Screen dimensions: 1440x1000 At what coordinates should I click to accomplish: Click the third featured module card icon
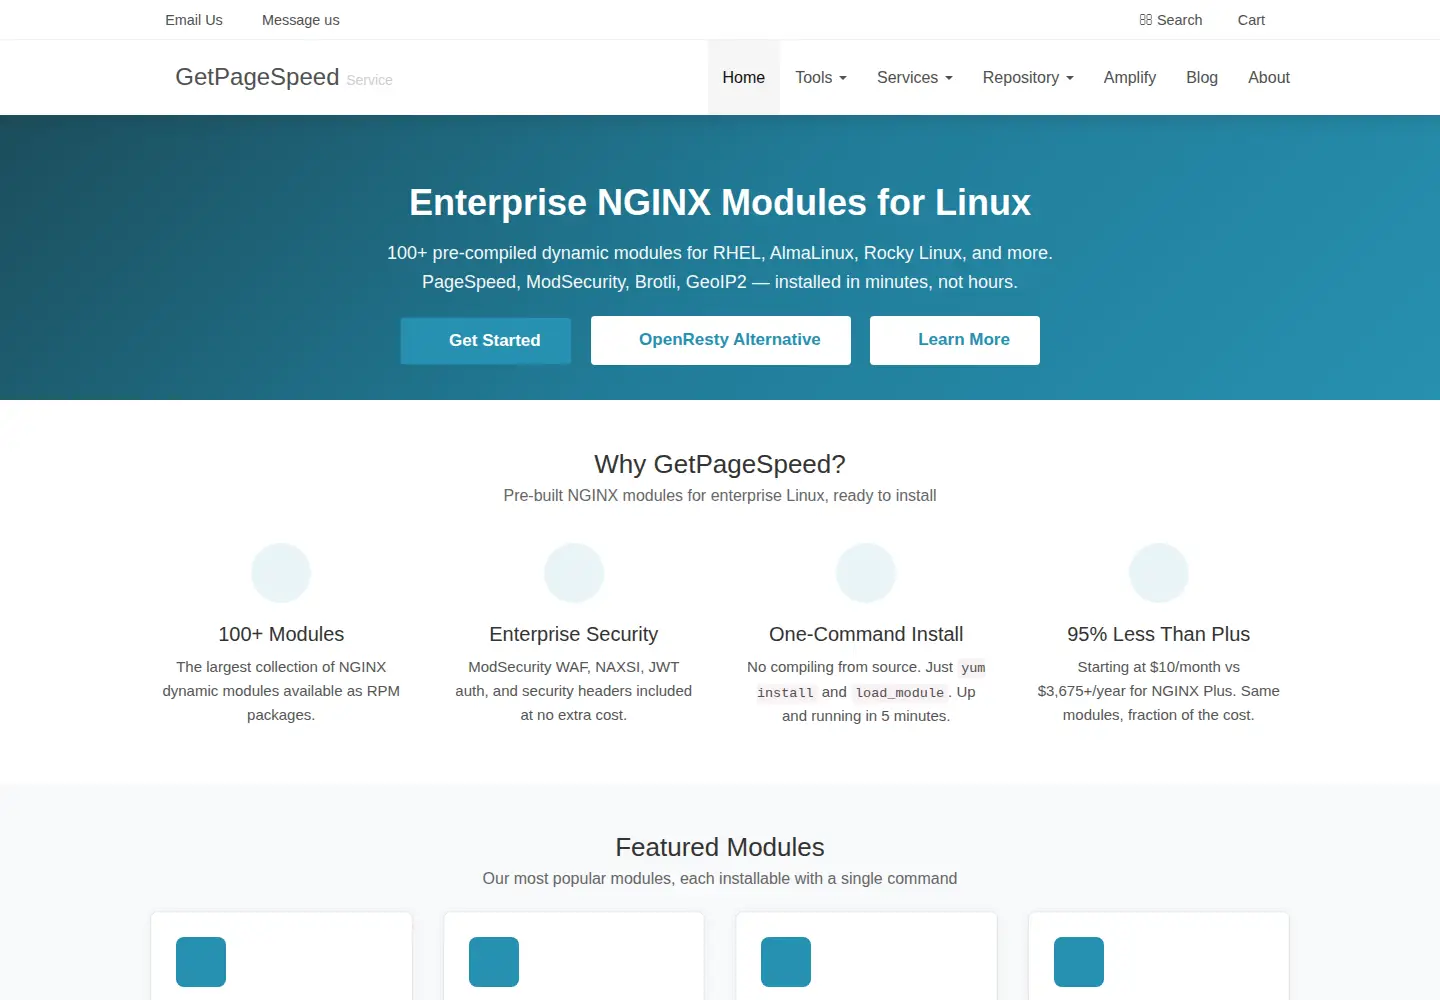point(786,962)
